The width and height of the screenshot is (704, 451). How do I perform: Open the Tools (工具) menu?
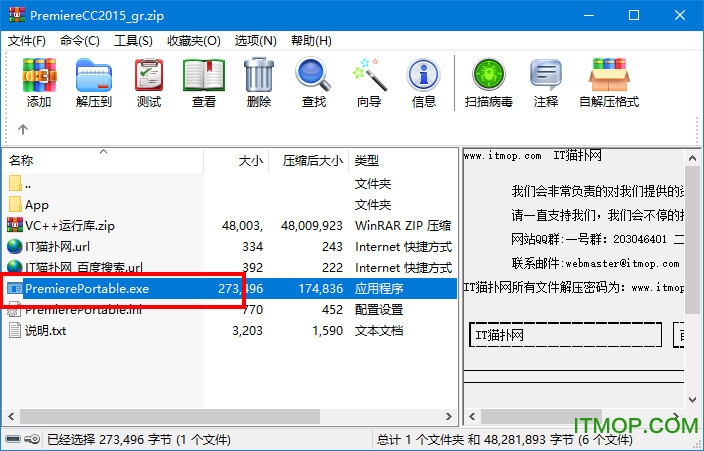[133, 41]
